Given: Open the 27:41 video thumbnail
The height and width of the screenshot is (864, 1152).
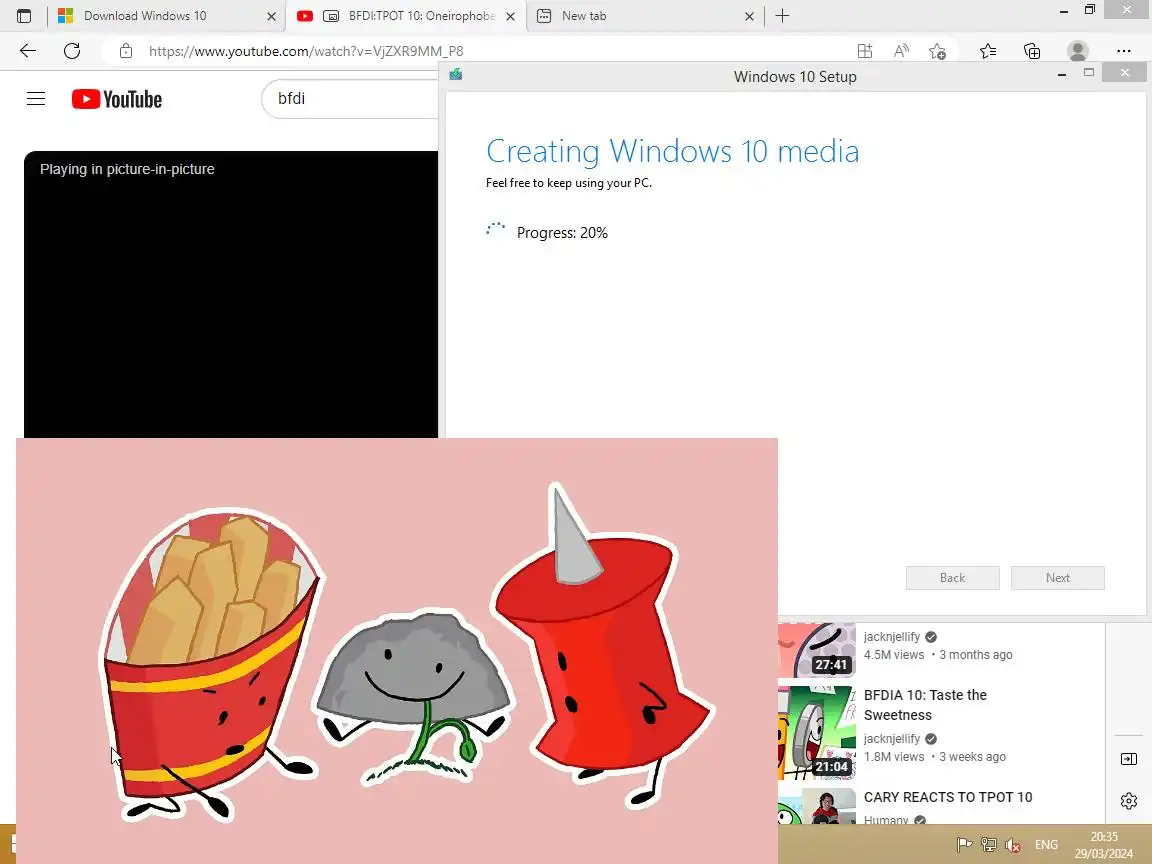Looking at the screenshot, I should [817, 650].
